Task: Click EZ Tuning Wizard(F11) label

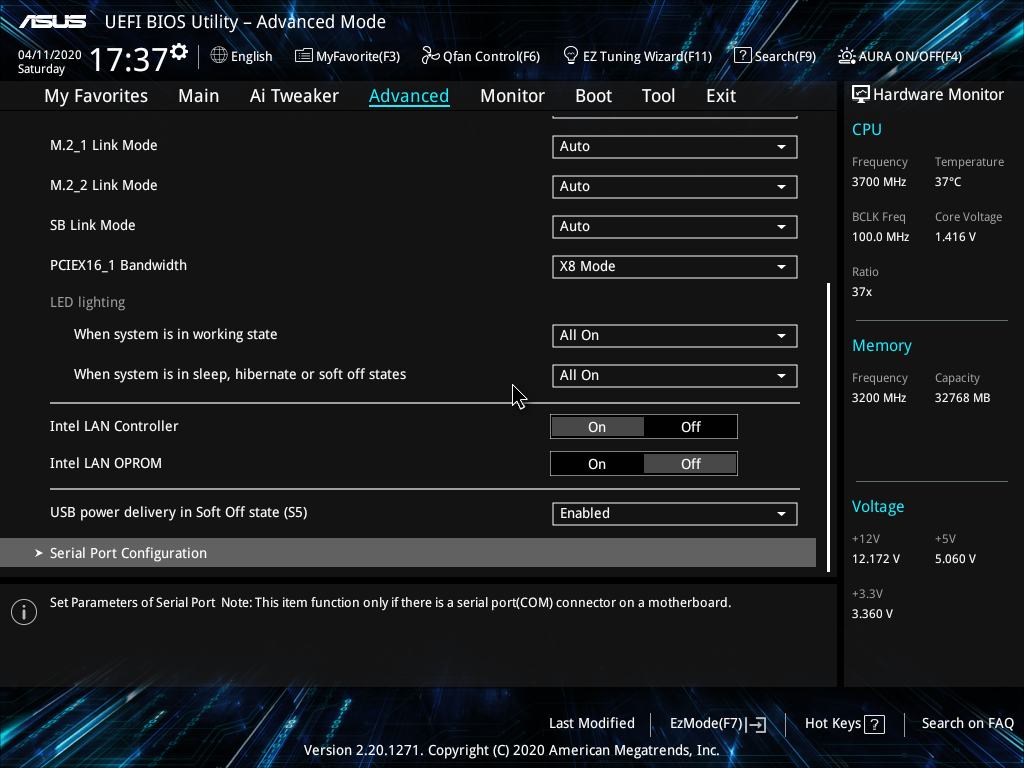Action: [647, 56]
